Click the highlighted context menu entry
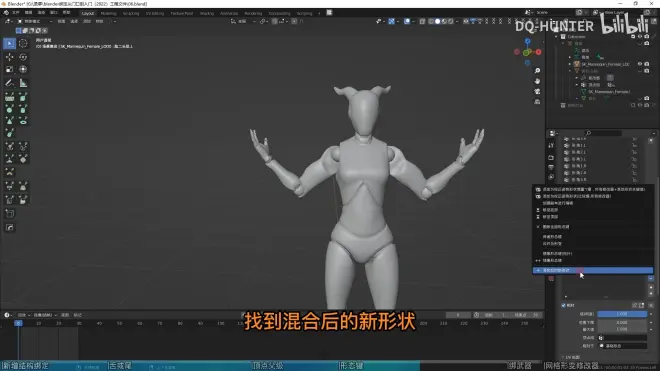Viewport: 660px width, 371px height. point(593,270)
